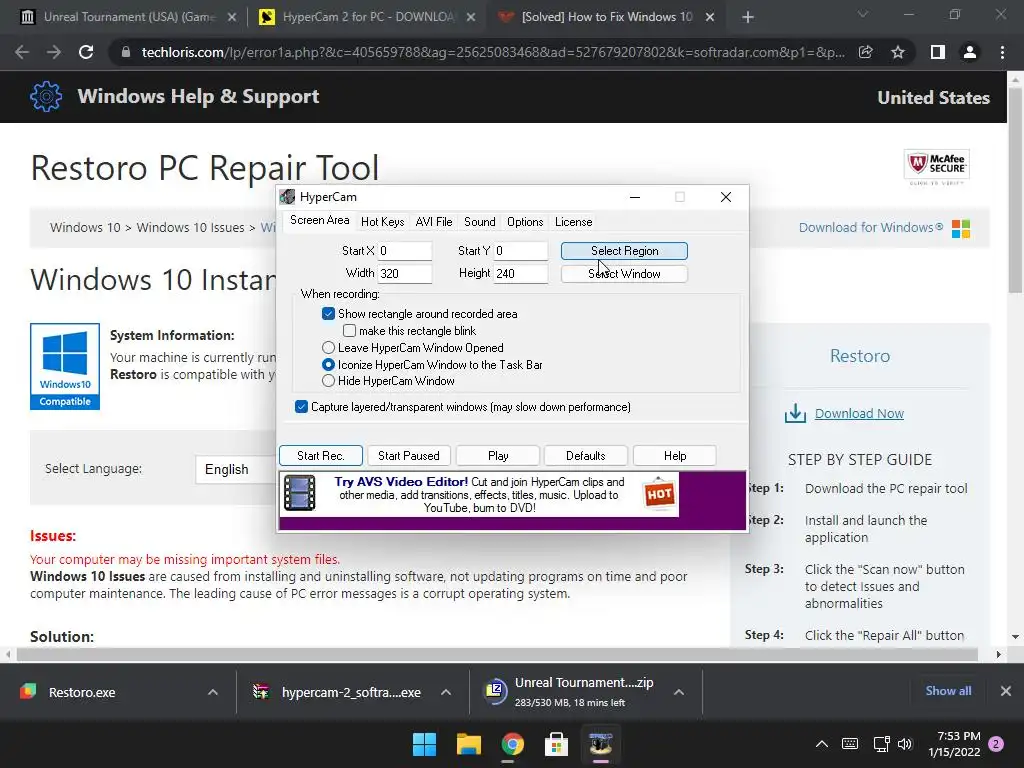Open a new tab with the plus icon
This screenshot has height=768, width=1024.
point(748,18)
